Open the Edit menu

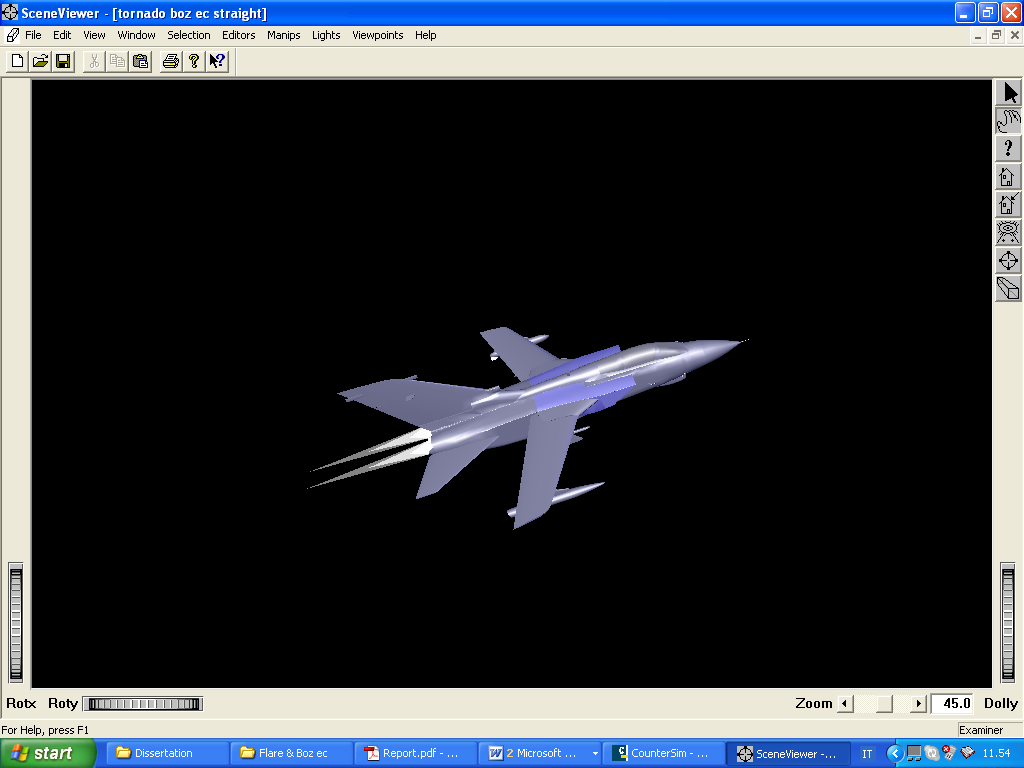[62, 35]
